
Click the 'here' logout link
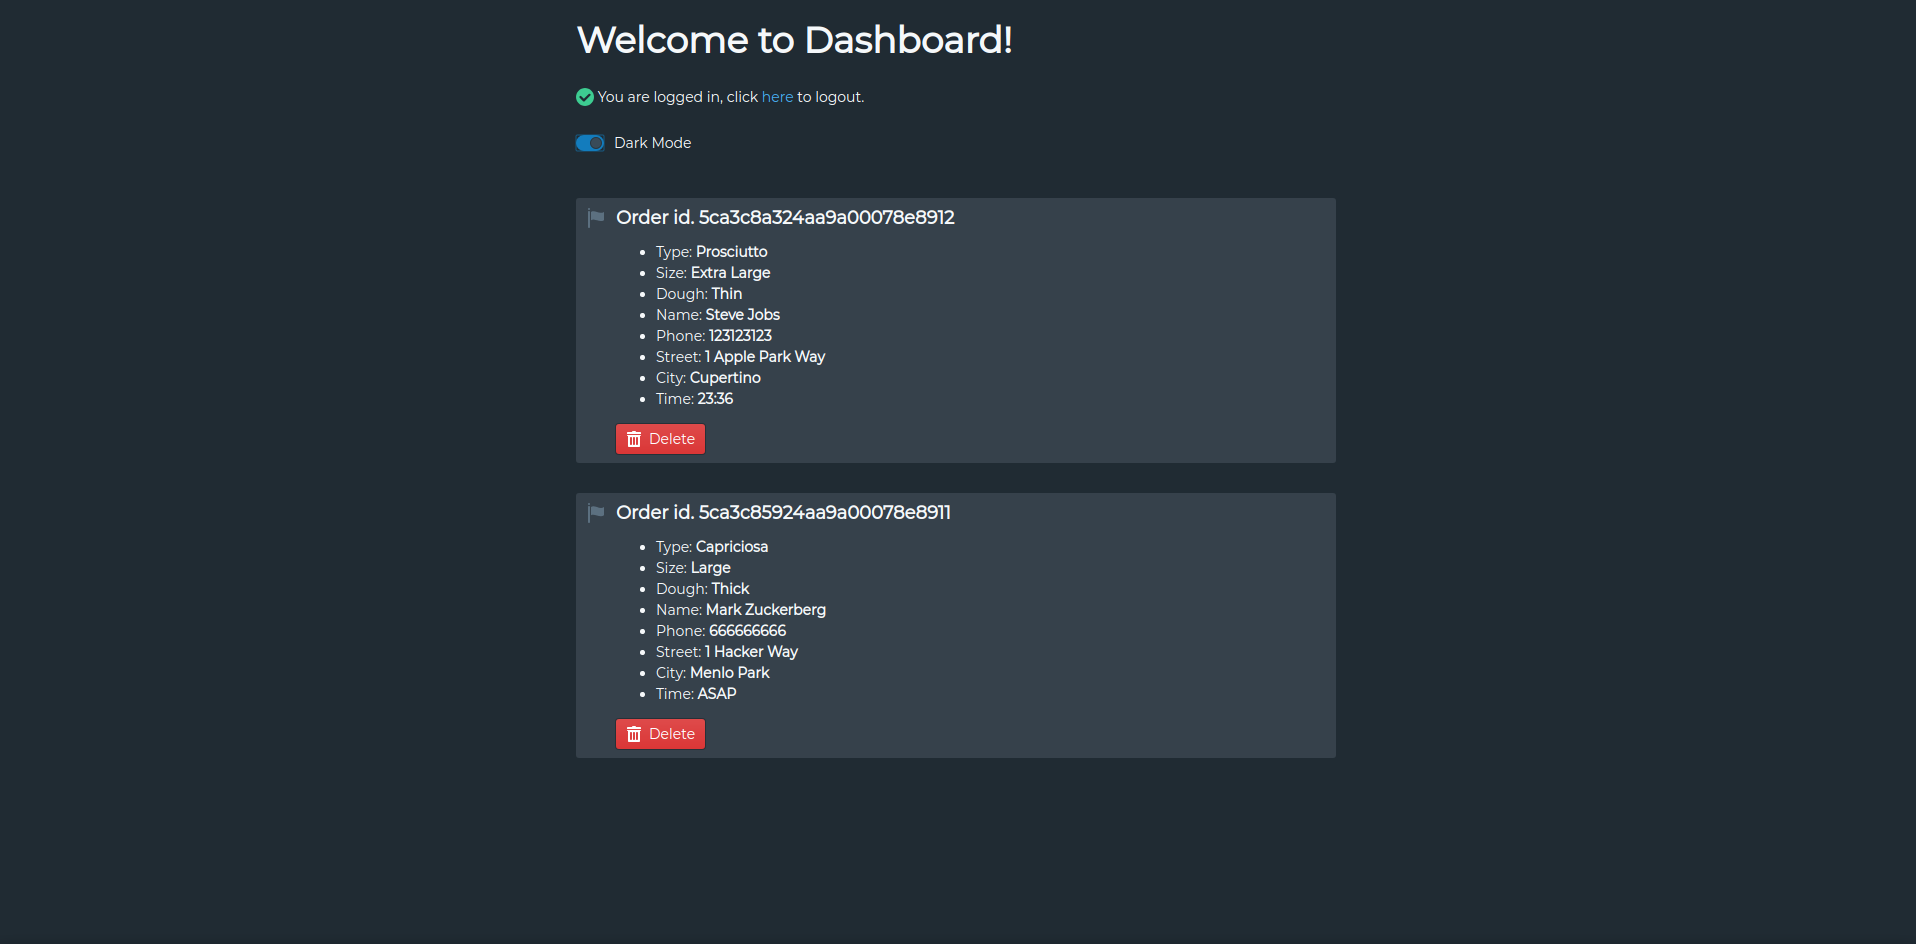coord(777,97)
